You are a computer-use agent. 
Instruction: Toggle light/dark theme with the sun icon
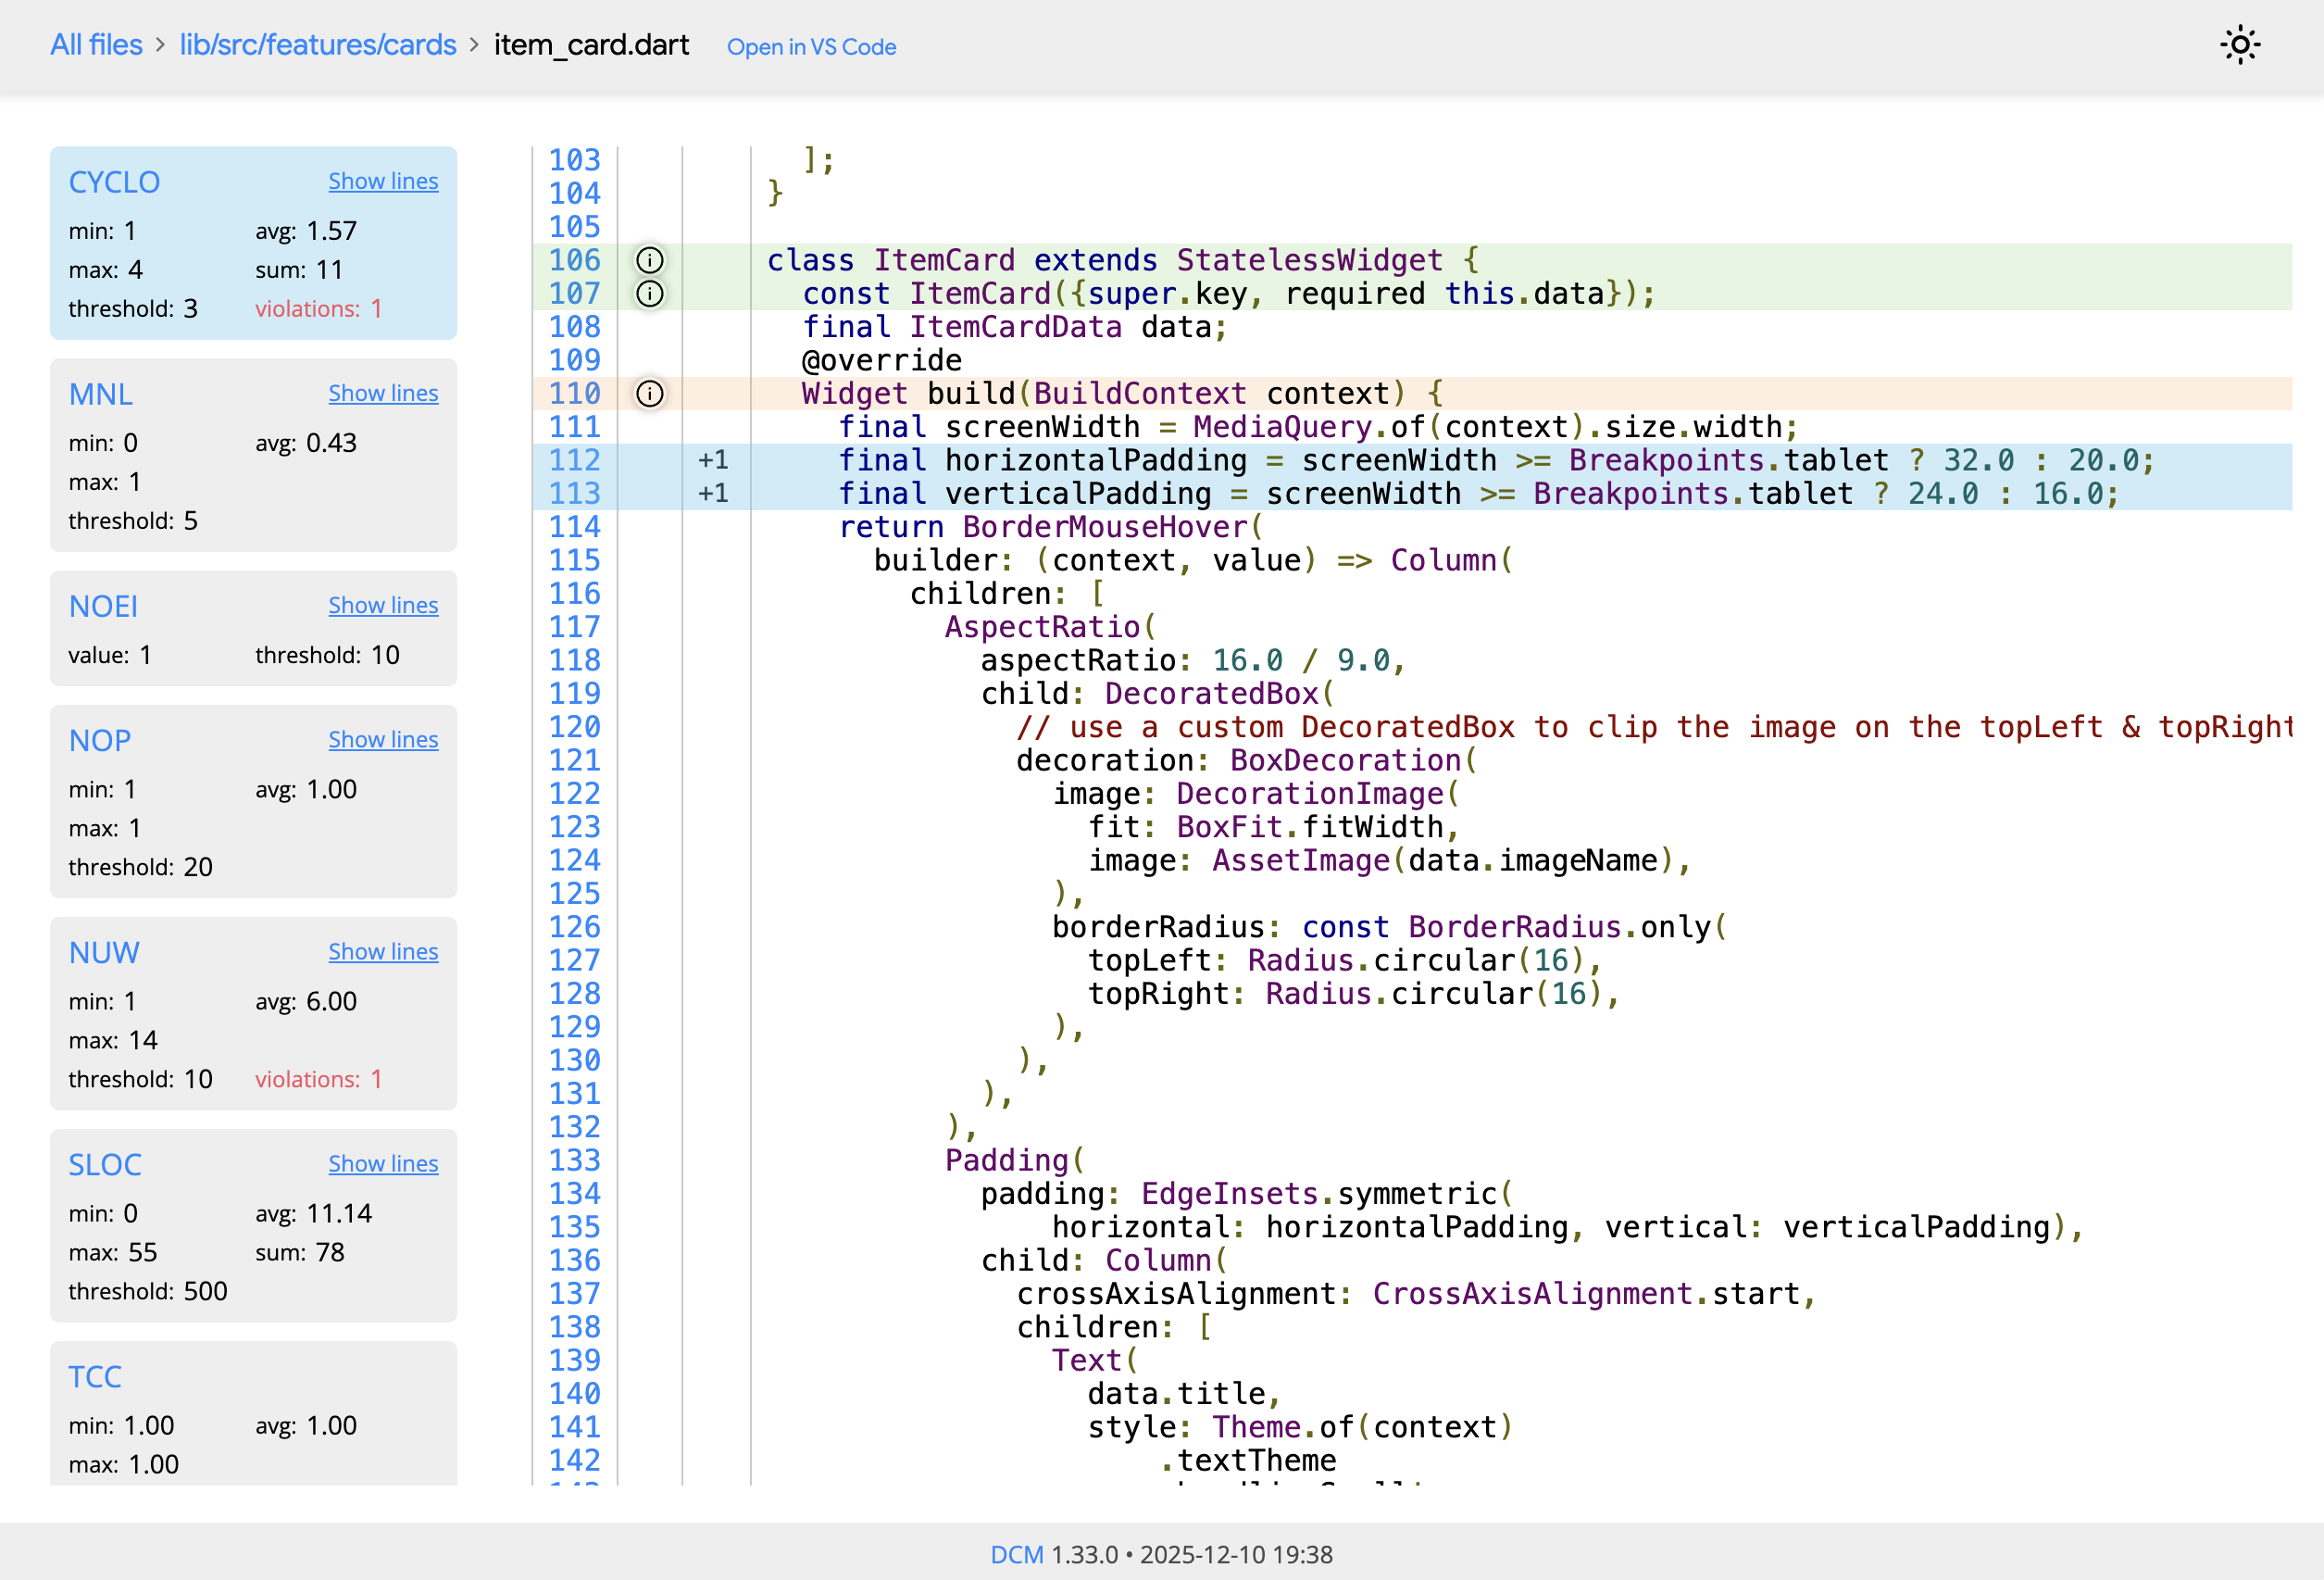click(2240, 46)
